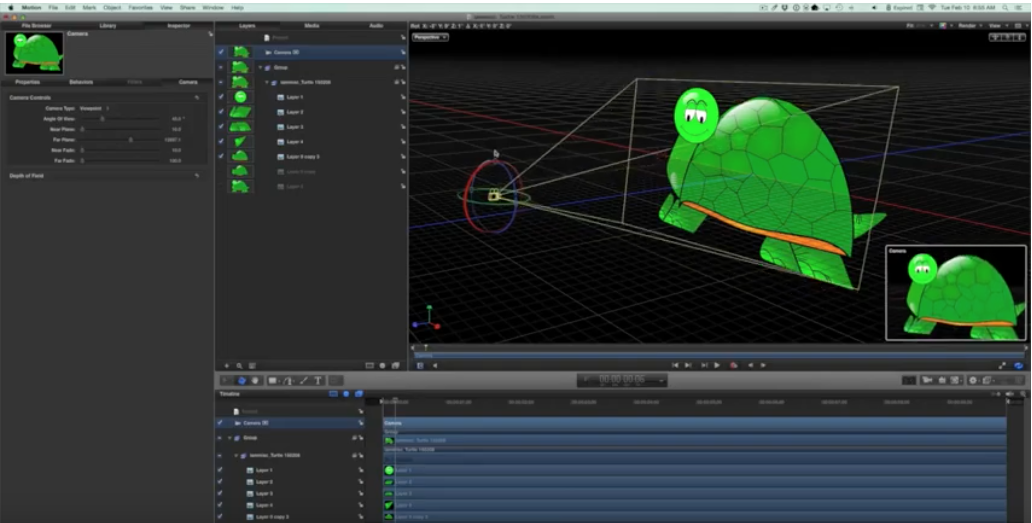Toggle Layer 1 checkbox in the Timeline
This screenshot has width=1032, height=523.
pyautogui.click(x=220, y=470)
